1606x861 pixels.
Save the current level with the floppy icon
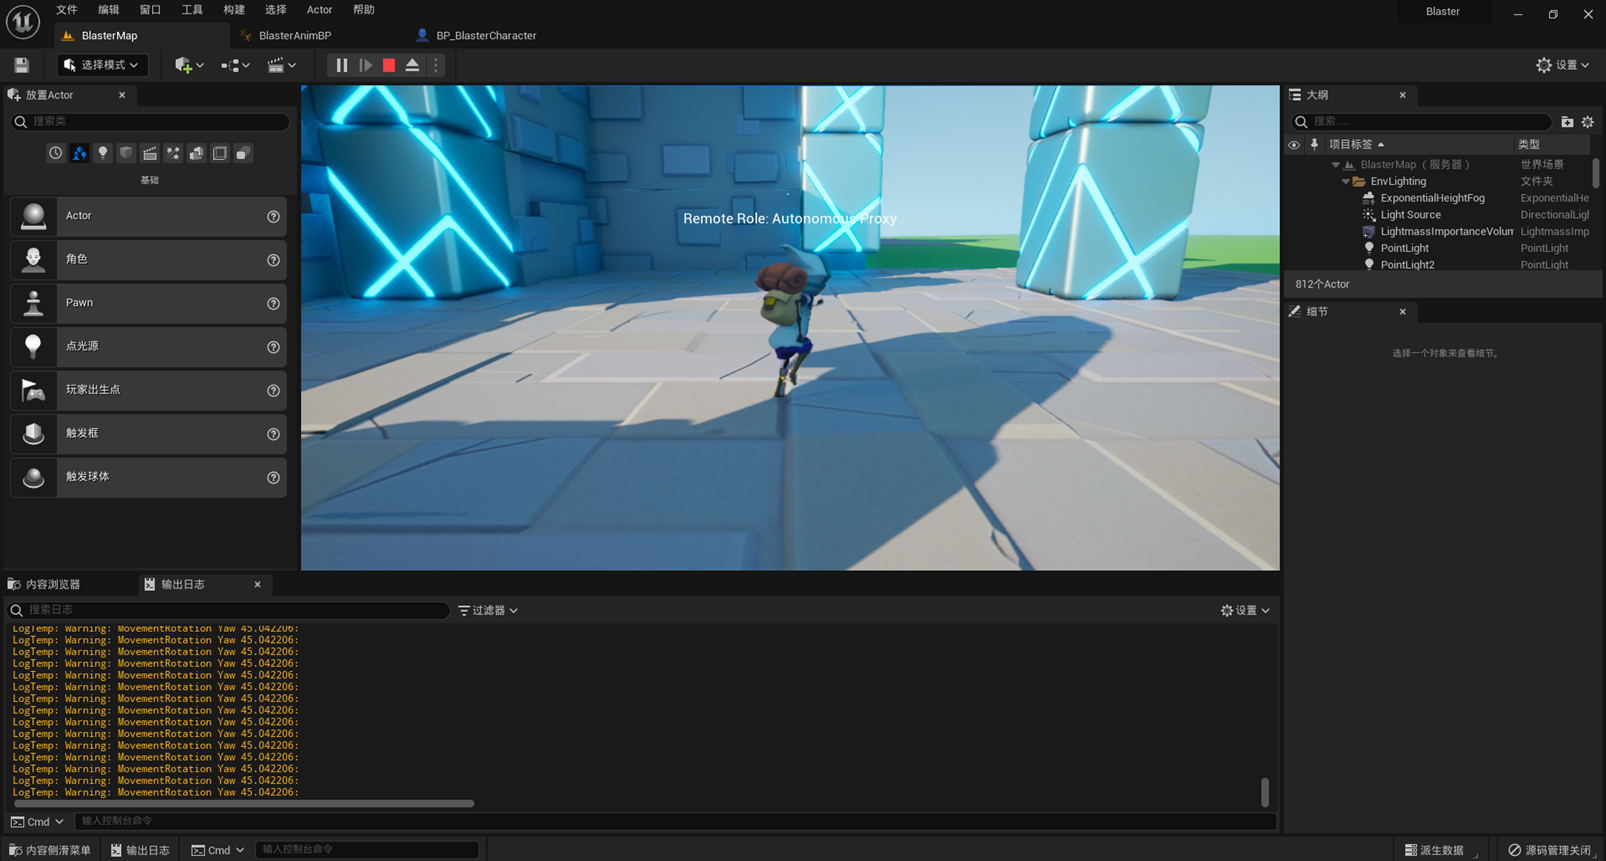21,65
